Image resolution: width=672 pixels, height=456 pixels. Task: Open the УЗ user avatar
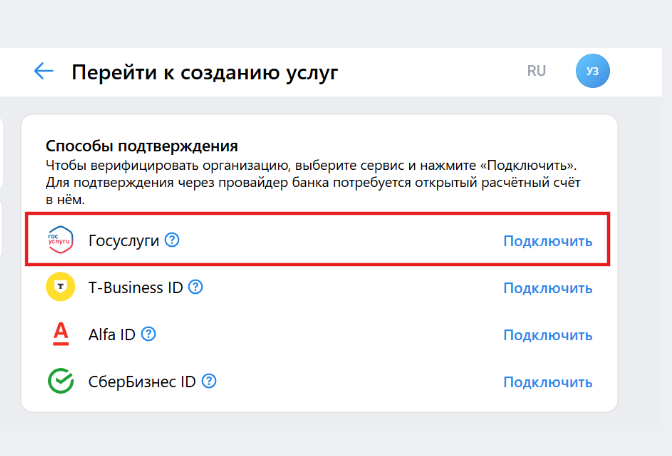(x=592, y=71)
